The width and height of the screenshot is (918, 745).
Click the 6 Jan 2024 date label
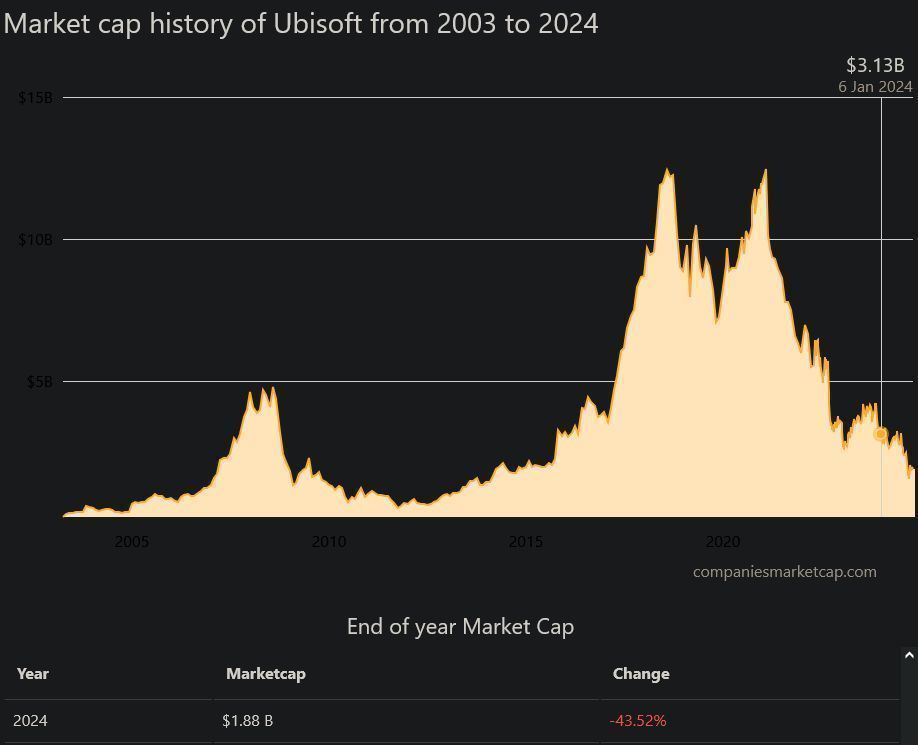(x=875, y=87)
